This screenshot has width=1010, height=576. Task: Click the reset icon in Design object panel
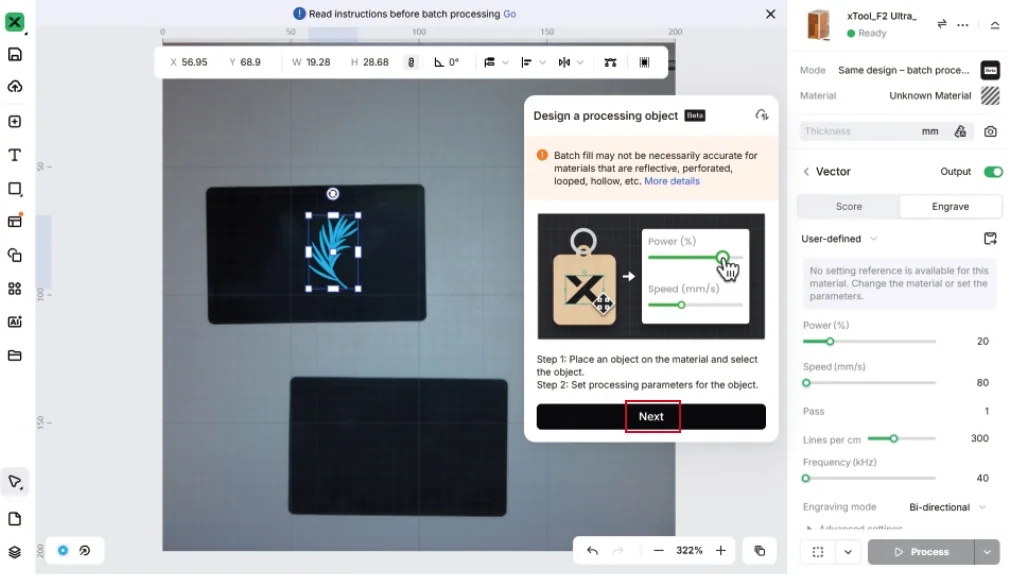tap(762, 115)
